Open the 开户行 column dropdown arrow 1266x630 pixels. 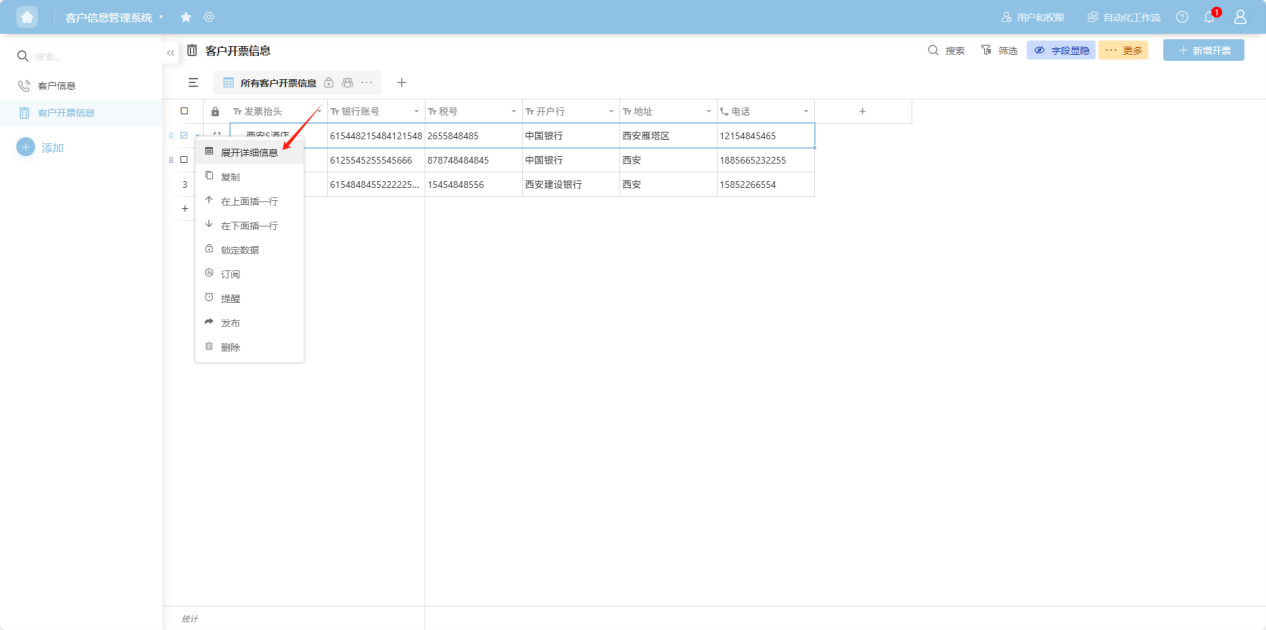pyautogui.click(x=611, y=111)
